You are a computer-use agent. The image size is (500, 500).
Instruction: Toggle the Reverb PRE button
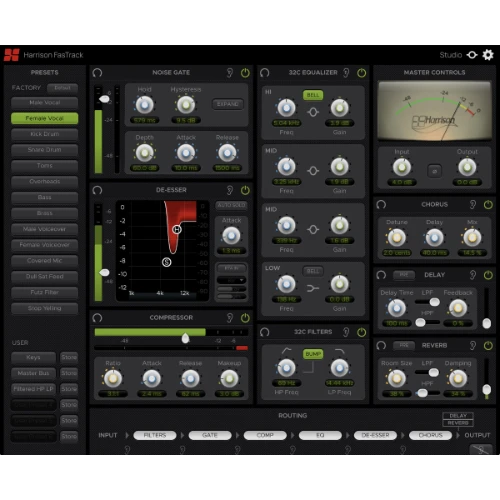(404, 346)
